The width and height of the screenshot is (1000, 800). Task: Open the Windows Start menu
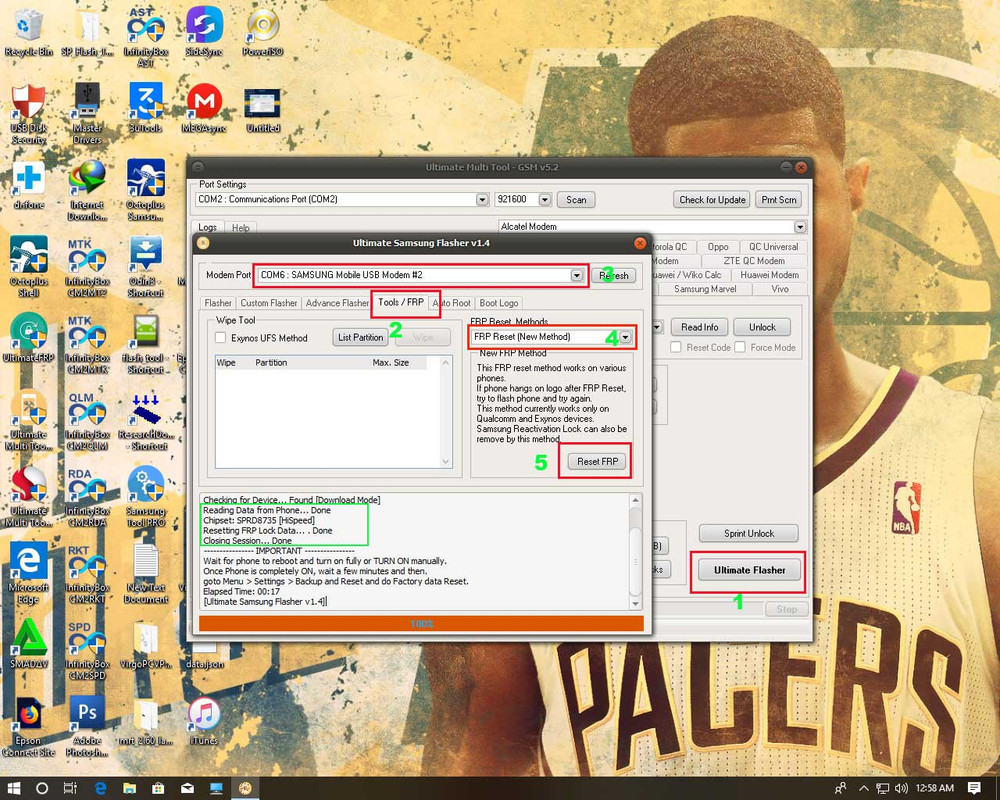click(x=13, y=788)
